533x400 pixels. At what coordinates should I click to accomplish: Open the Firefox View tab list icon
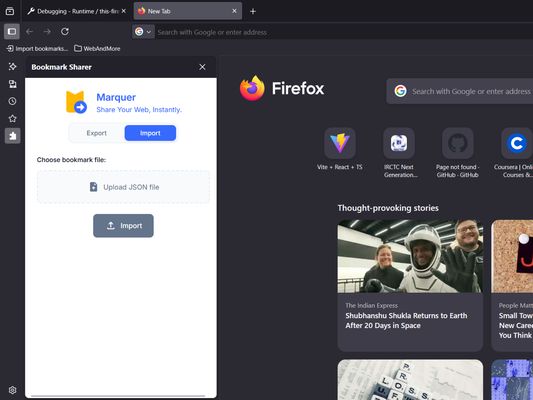10,11
